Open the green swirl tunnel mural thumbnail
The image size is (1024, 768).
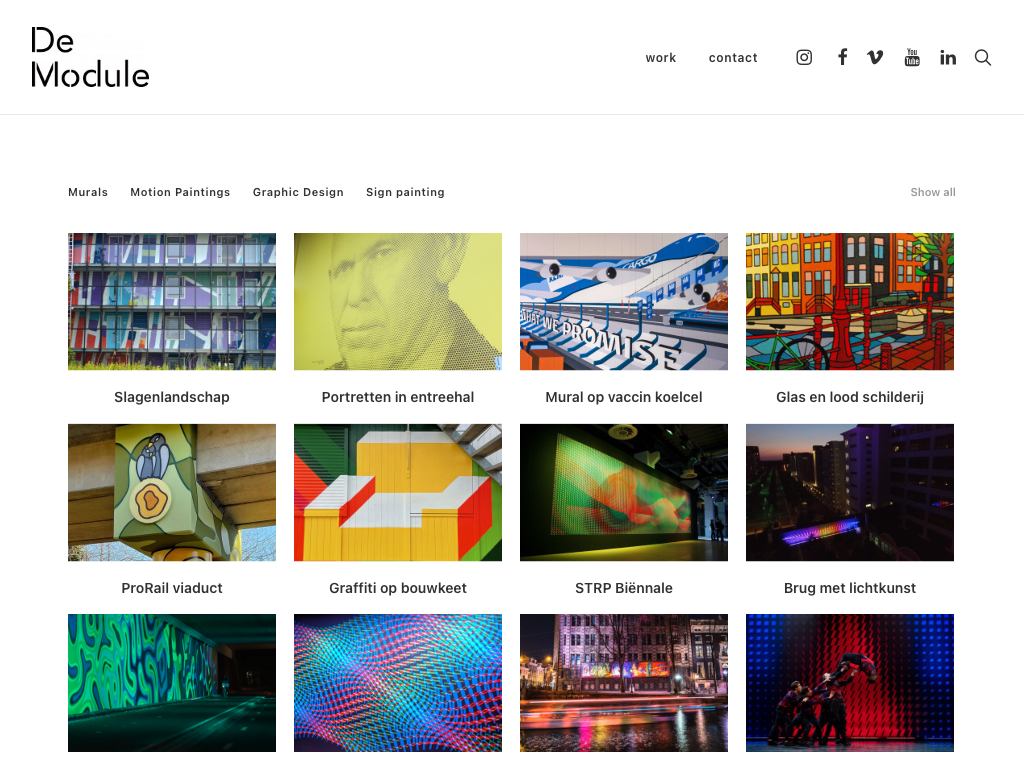point(172,683)
